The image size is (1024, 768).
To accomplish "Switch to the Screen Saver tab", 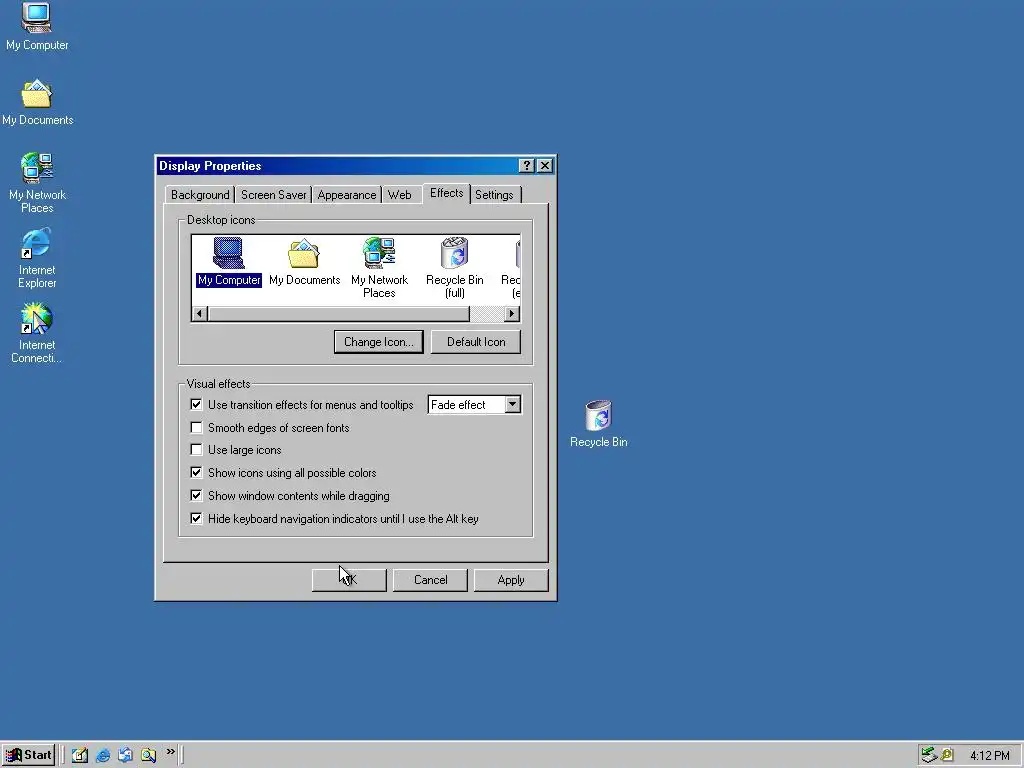I will pos(273,195).
